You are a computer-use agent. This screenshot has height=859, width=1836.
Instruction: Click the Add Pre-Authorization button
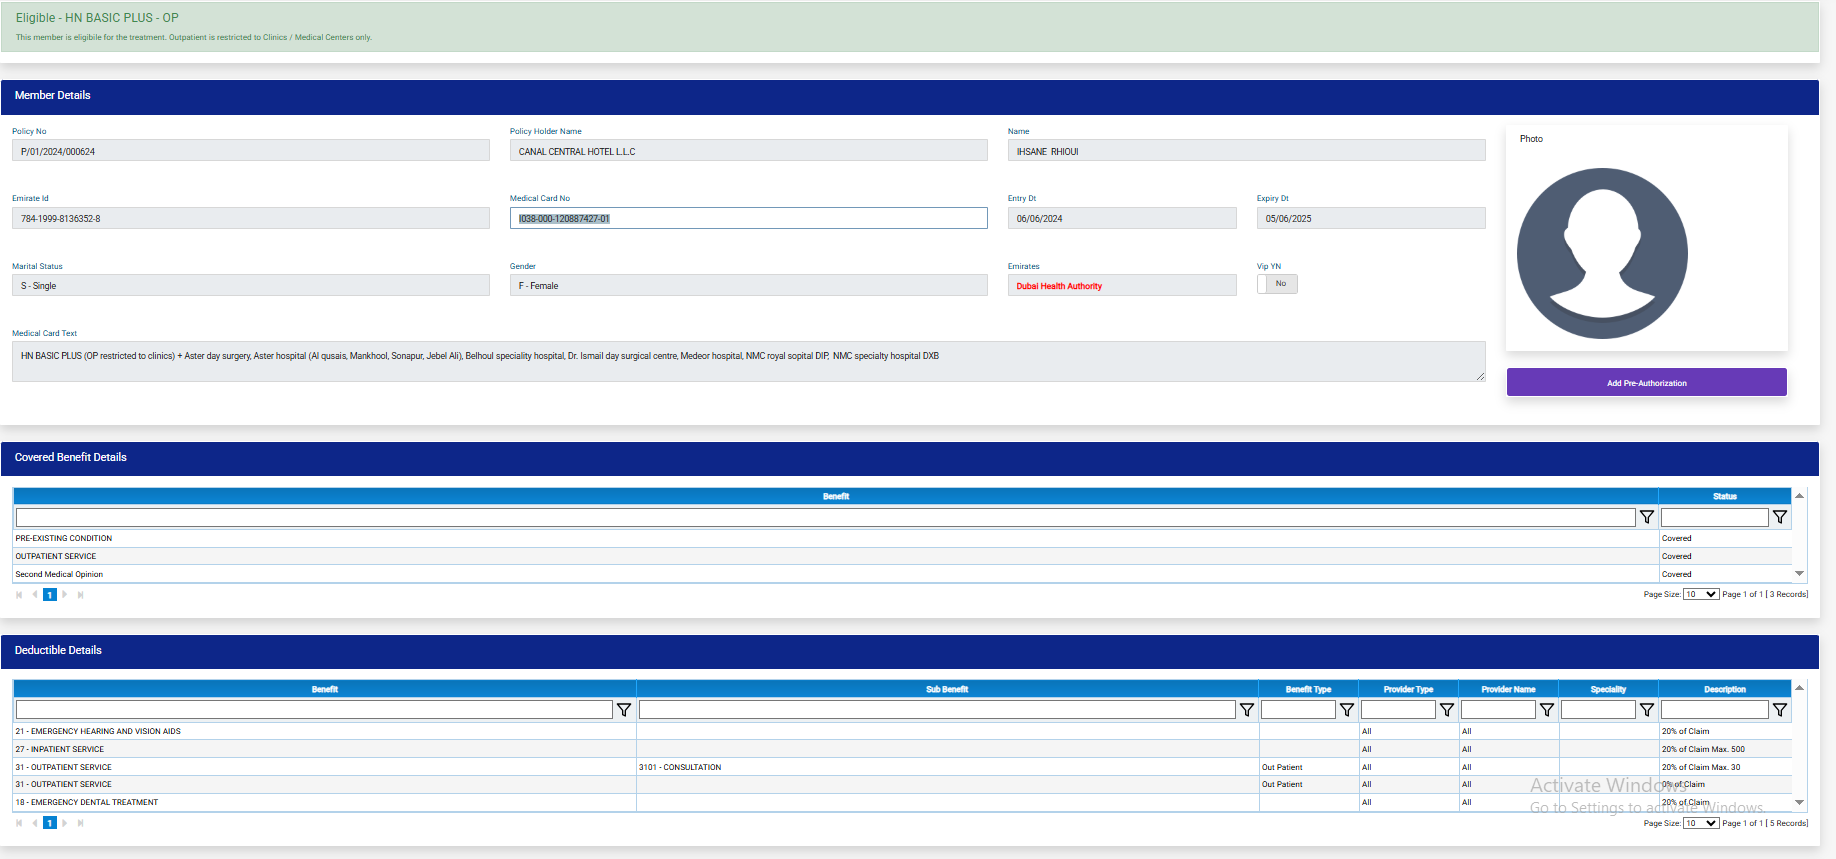coord(1646,383)
